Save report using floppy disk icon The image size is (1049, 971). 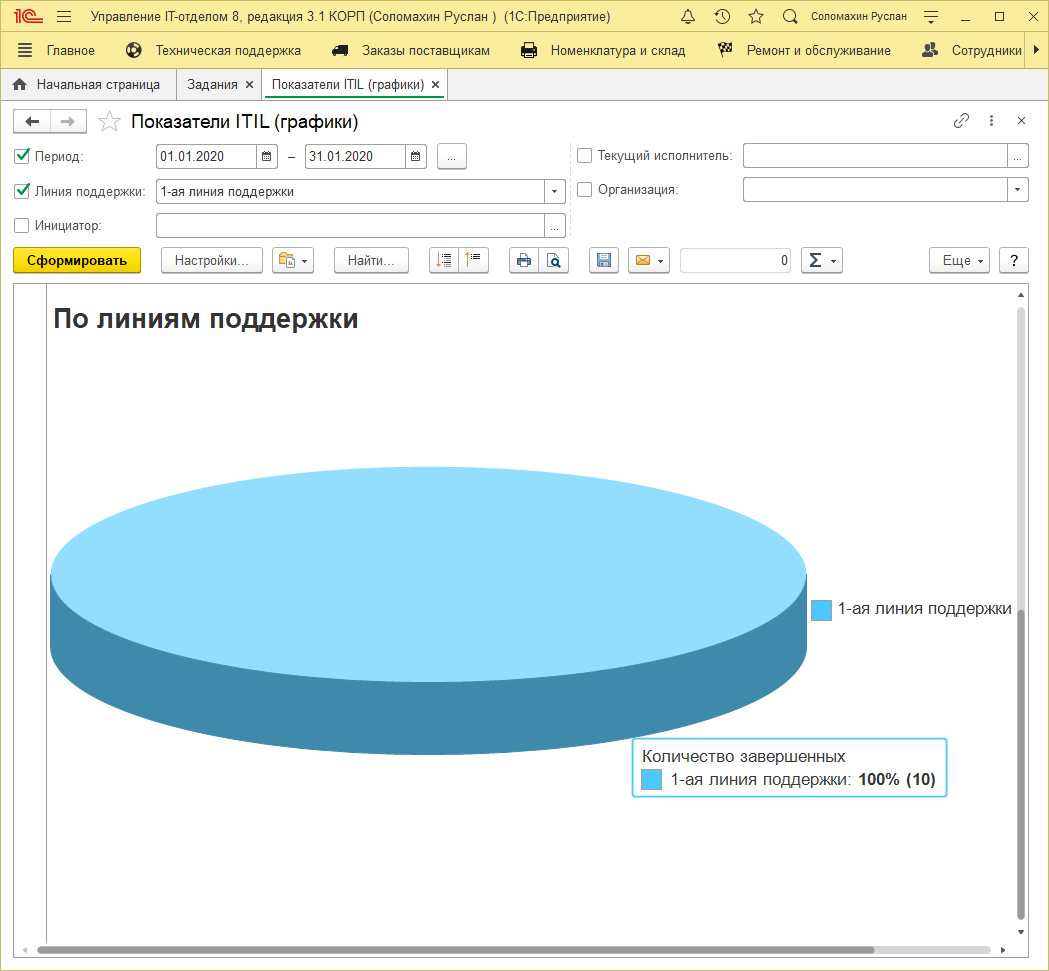pos(603,261)
